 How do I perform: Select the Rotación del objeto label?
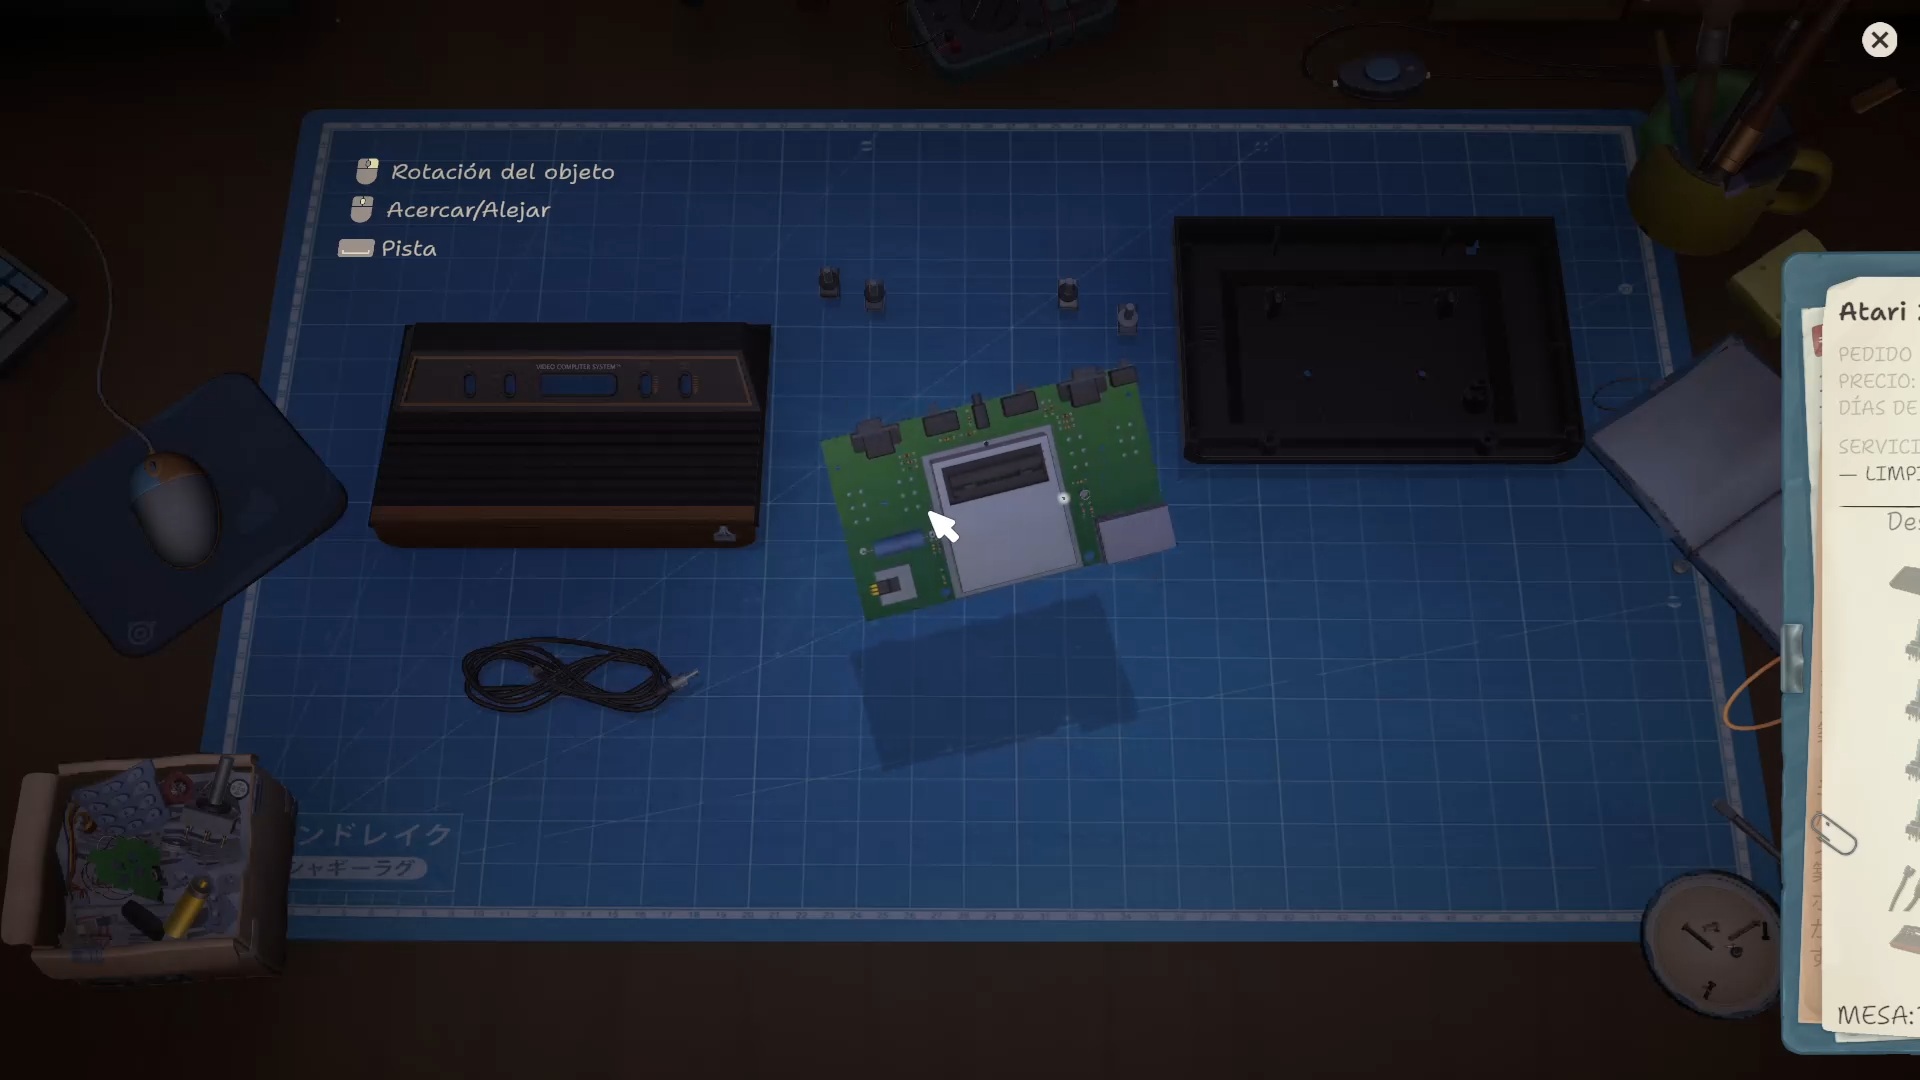[x=503, y=171]
